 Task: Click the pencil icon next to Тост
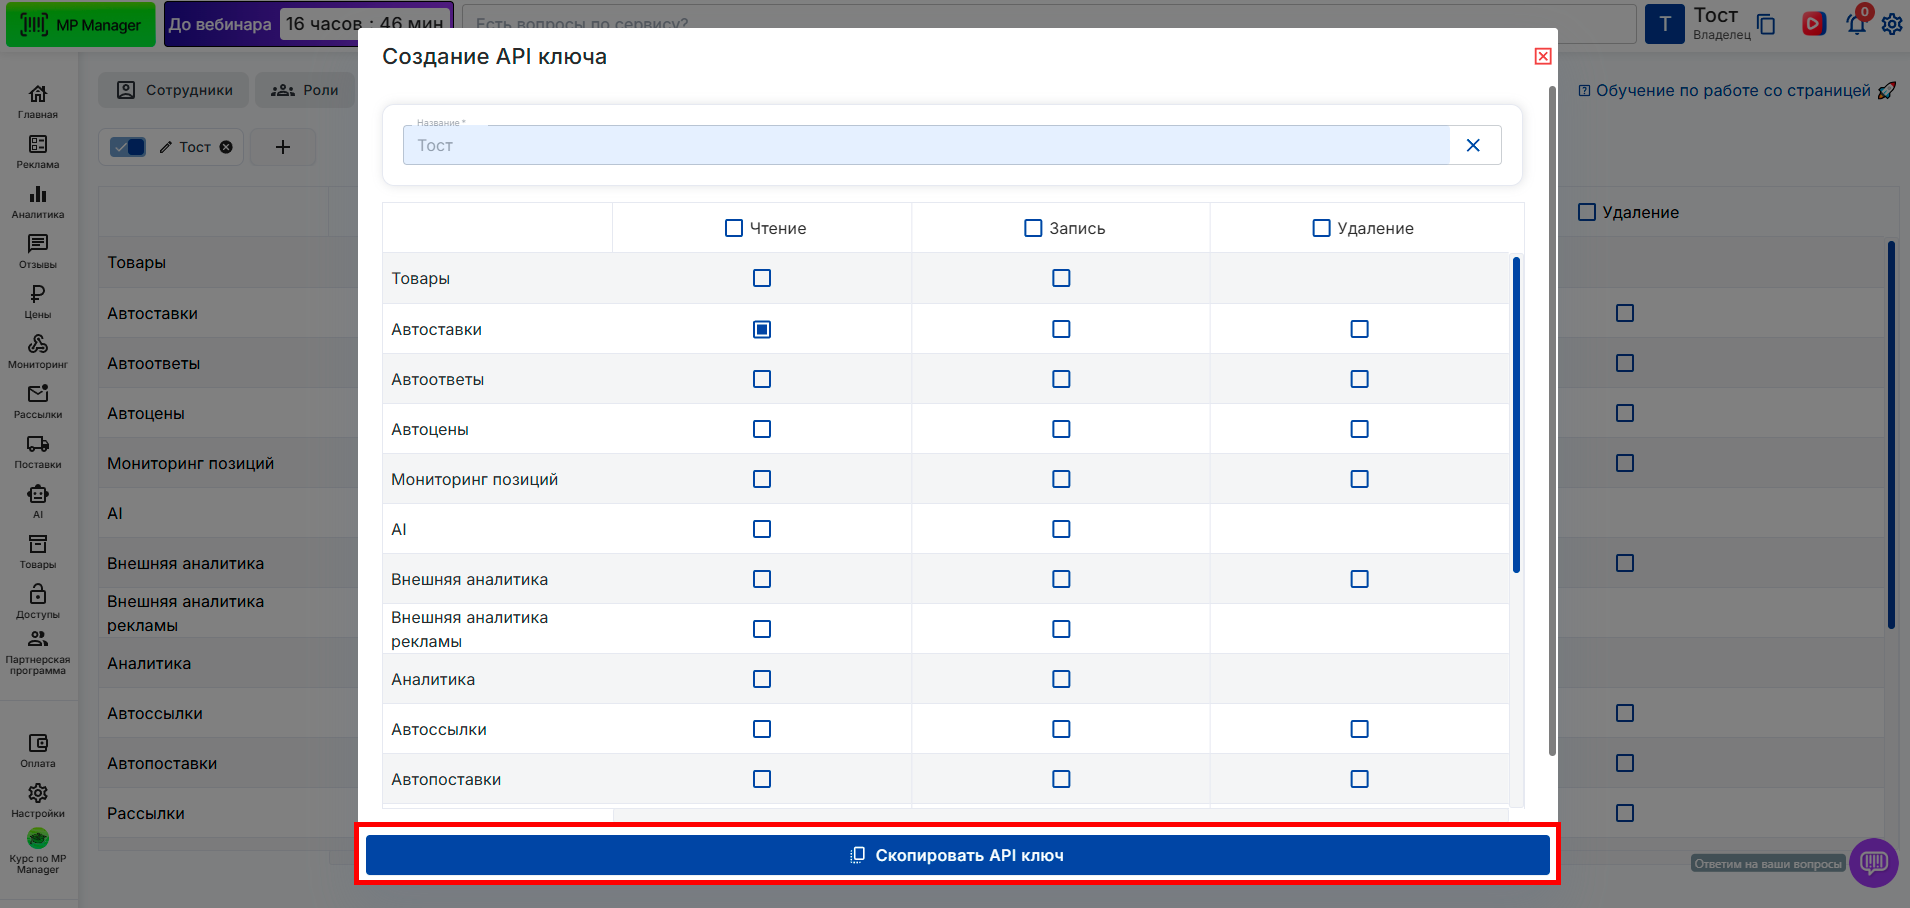point(166,147)
